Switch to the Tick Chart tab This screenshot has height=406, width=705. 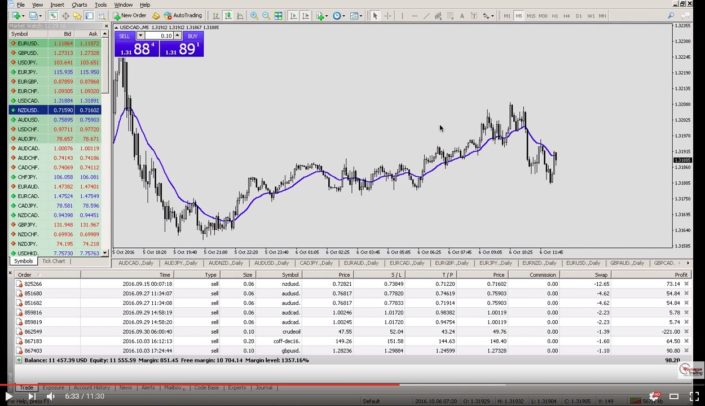click(53, 262)
